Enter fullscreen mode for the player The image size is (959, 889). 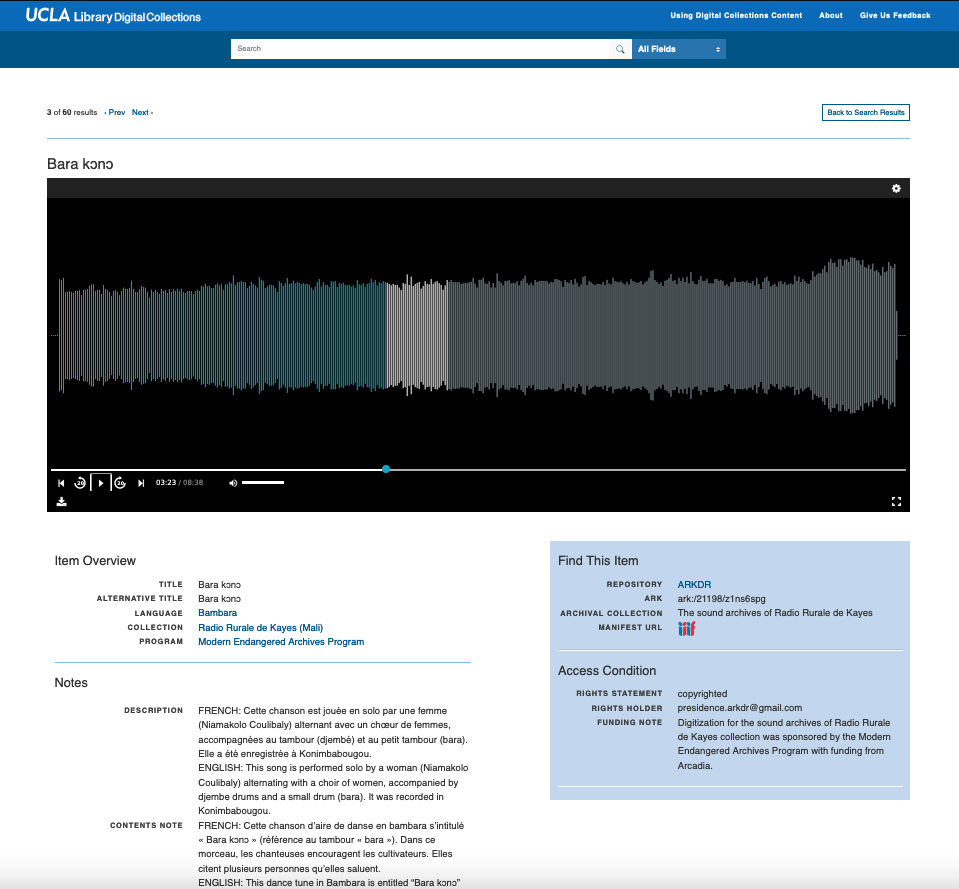[896, 502]
